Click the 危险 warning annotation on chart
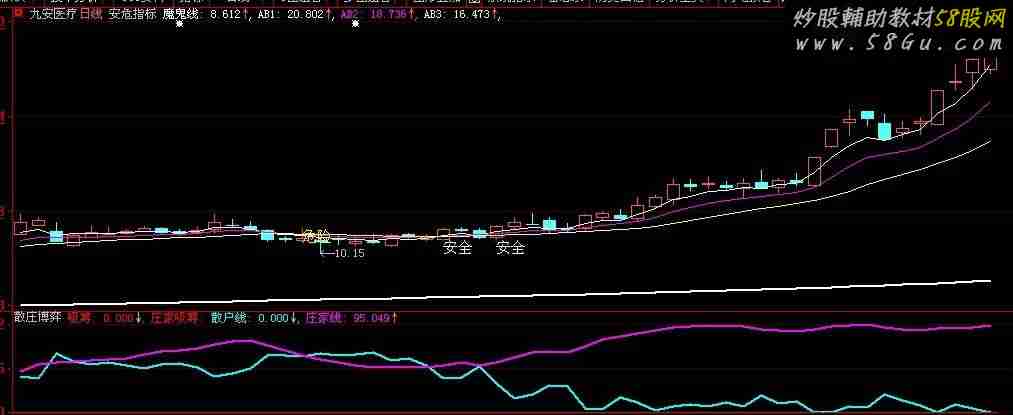 point(316,236)
